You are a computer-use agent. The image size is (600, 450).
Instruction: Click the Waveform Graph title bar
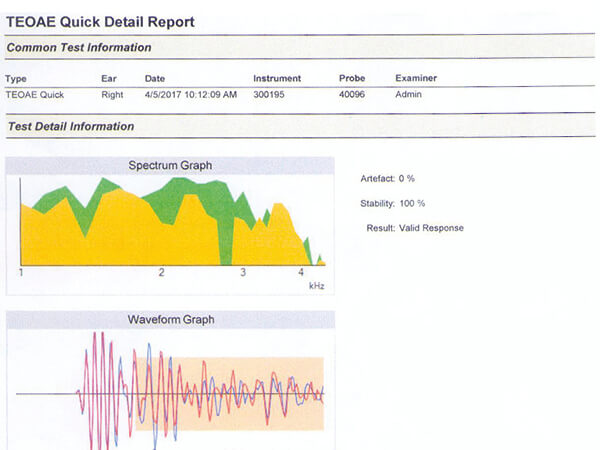coord(170,320)
